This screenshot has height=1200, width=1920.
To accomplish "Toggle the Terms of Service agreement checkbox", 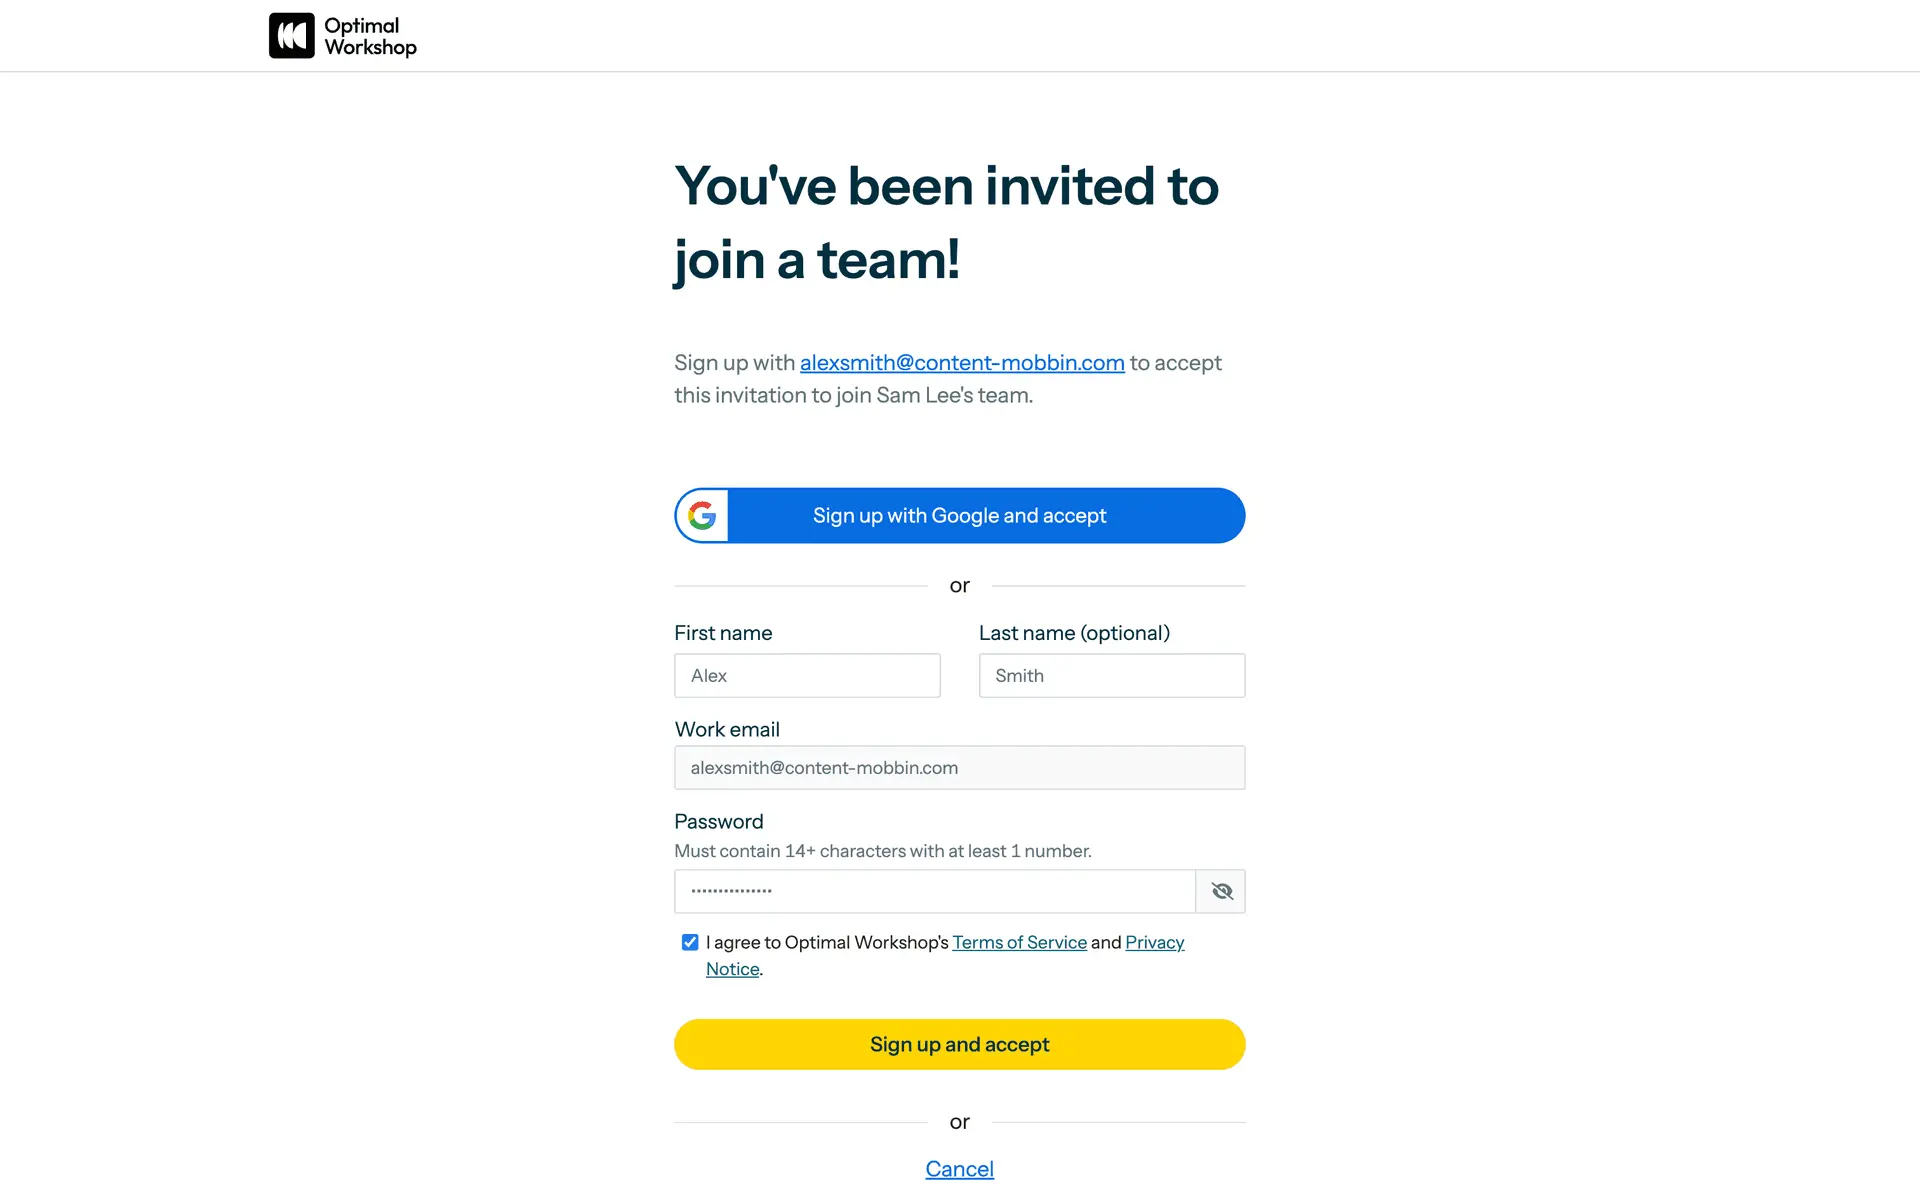I will (690, 942).
